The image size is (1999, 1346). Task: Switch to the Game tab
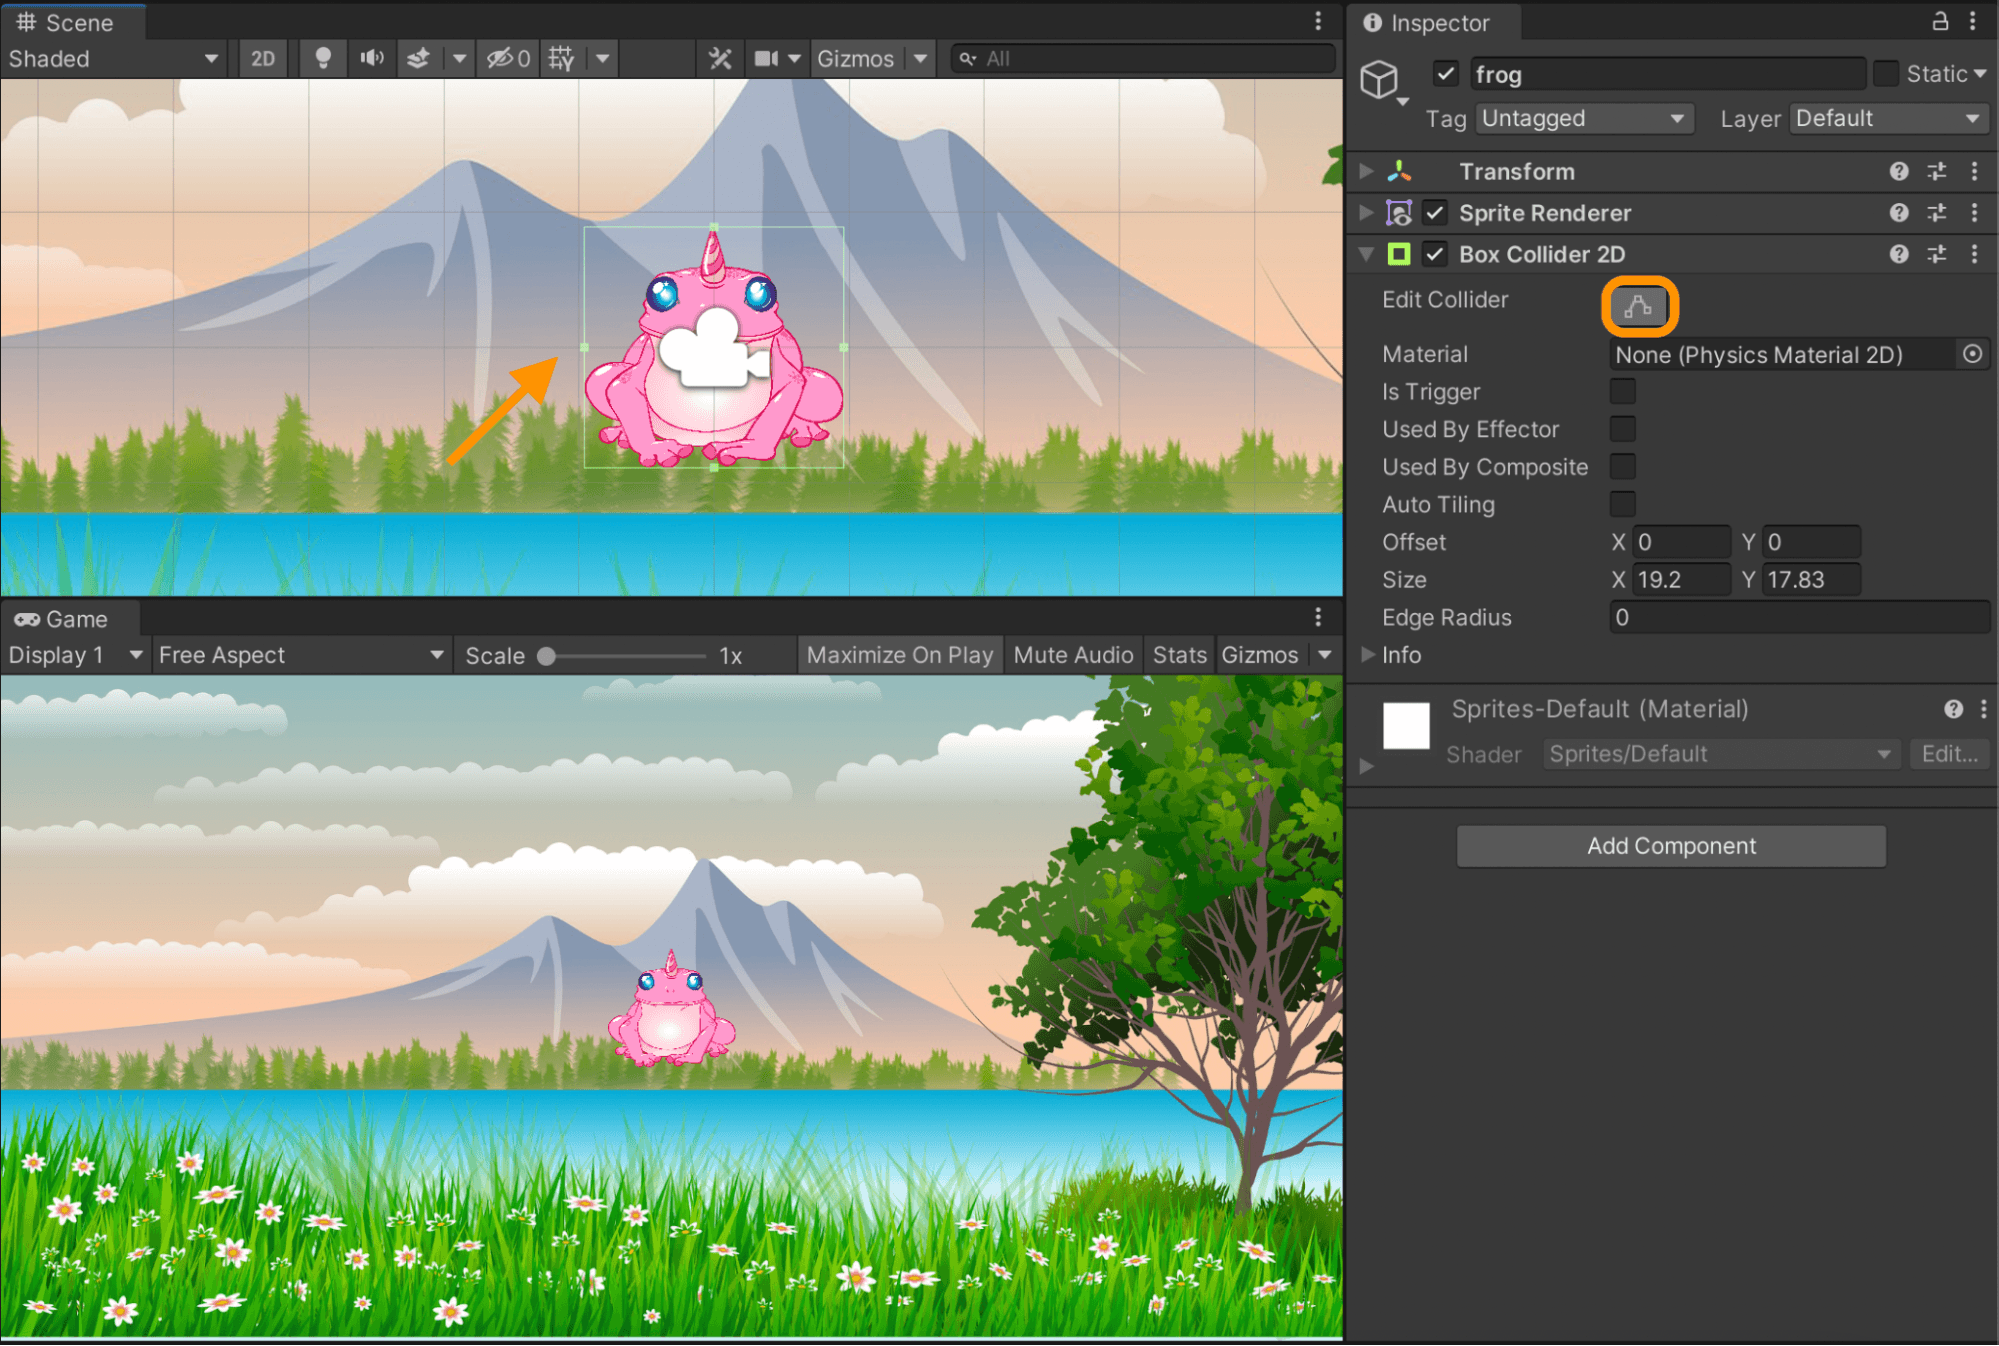point(71,618)
